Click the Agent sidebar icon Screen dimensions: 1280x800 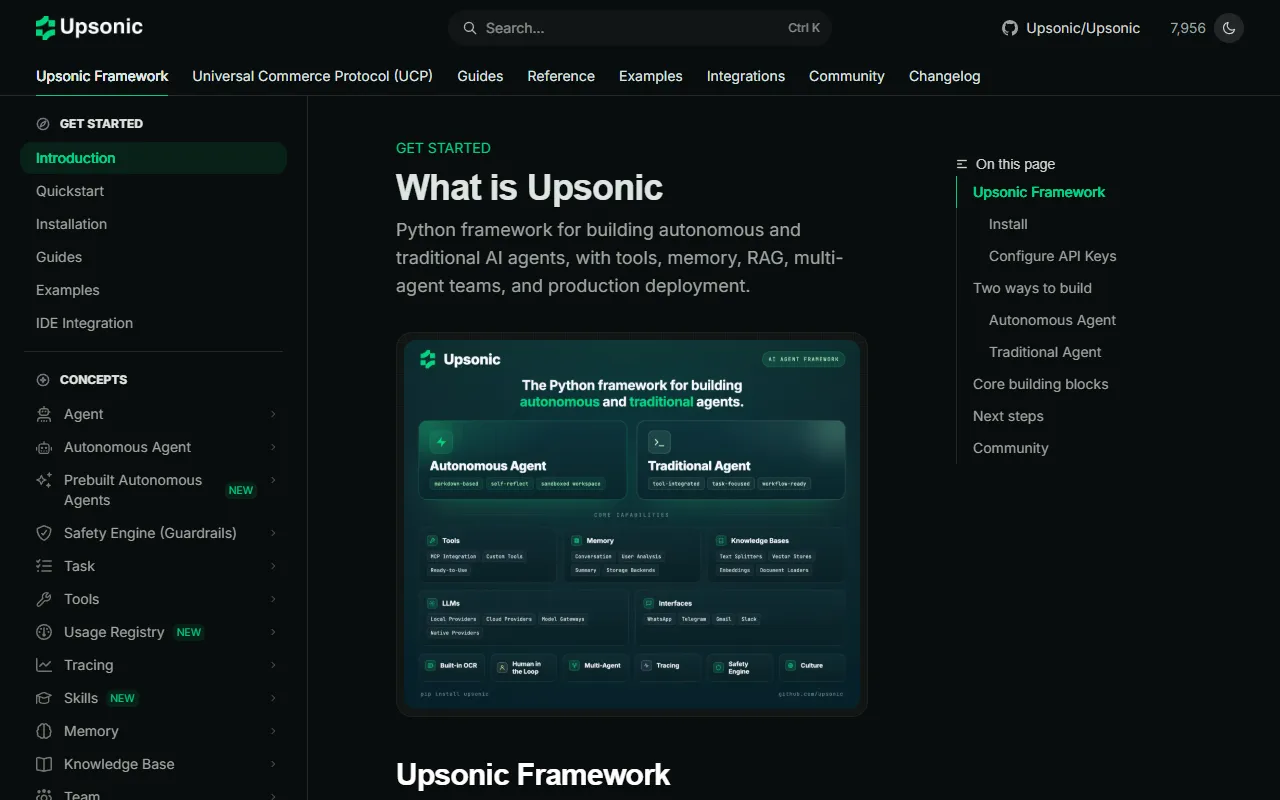point(44,414)
